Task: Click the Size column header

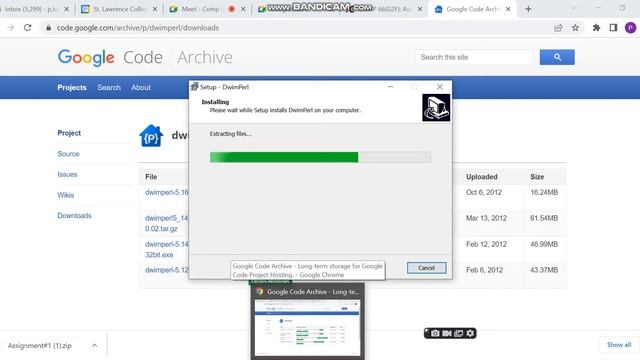Action: 537,177
